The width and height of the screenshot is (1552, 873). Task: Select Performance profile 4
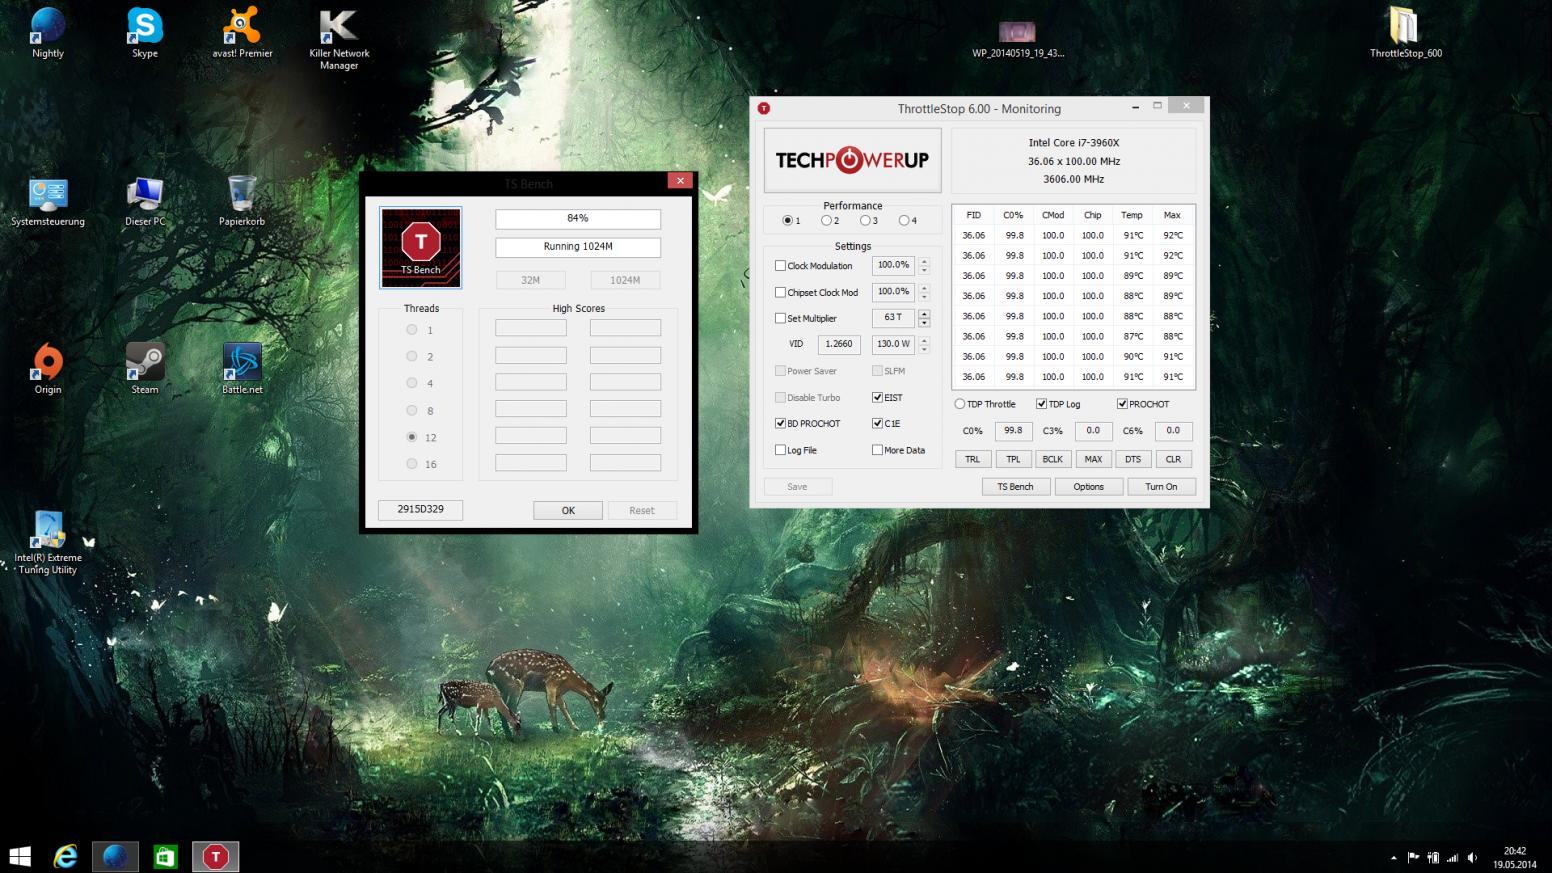point(904,221)
